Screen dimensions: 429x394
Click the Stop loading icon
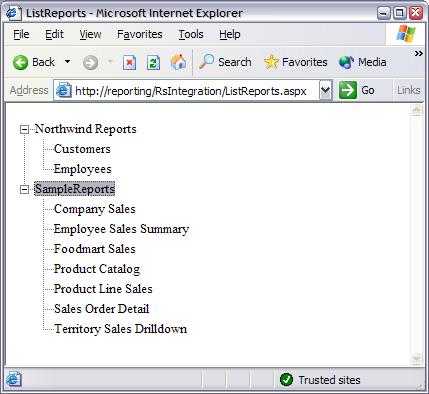(x=129, y=62)
